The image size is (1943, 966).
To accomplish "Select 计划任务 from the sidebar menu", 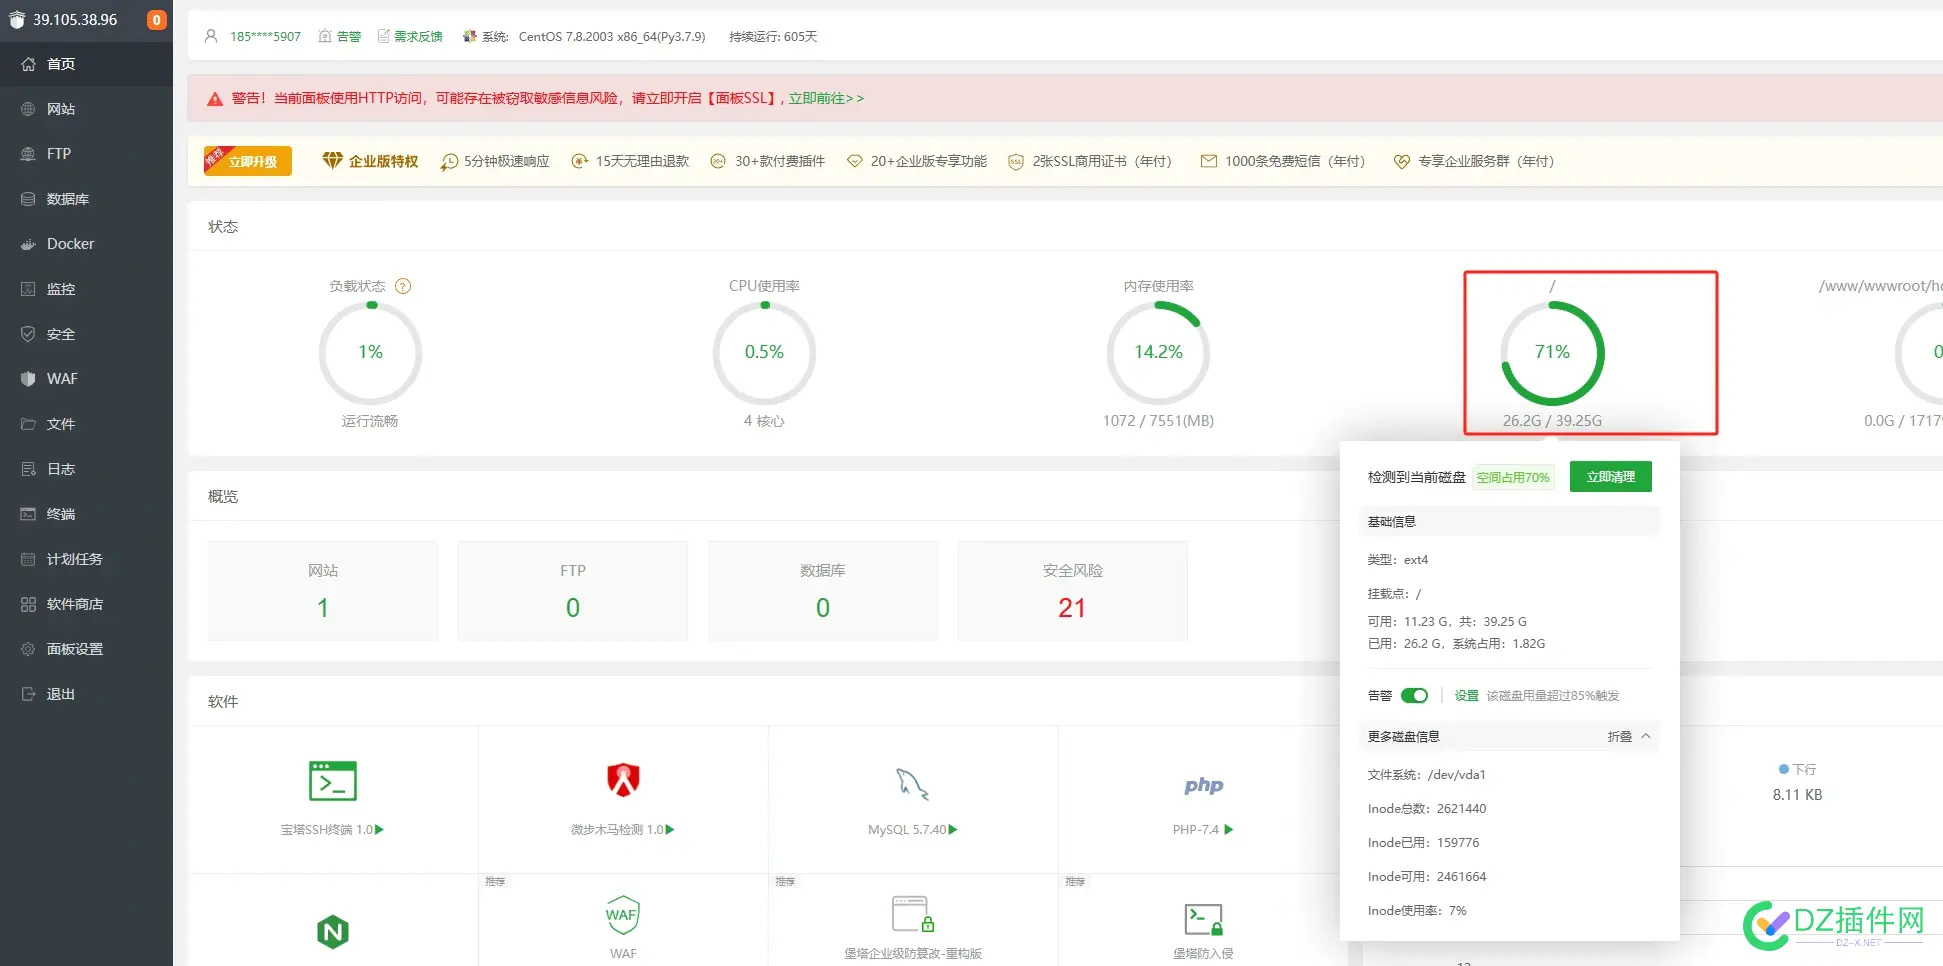I will pos(74,559).
